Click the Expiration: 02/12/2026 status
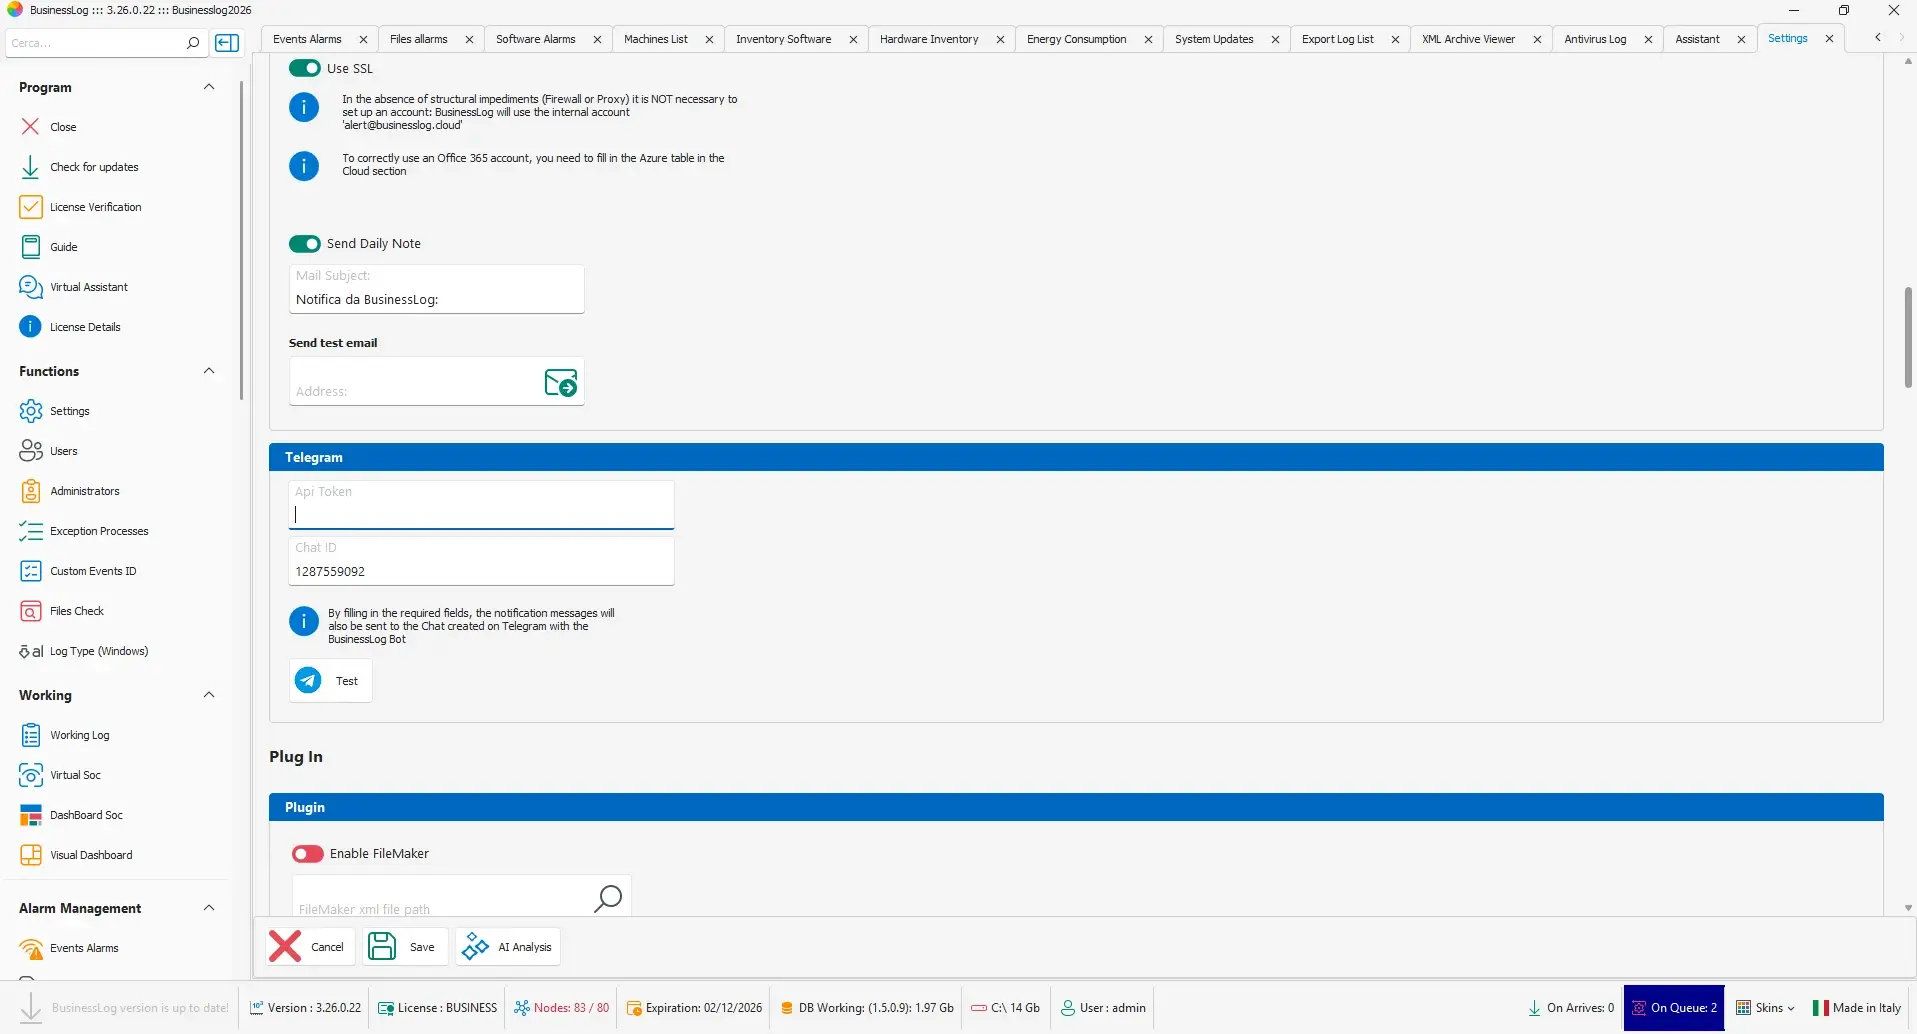This screenshot has height=1034, width=1917. point(694,1008)
